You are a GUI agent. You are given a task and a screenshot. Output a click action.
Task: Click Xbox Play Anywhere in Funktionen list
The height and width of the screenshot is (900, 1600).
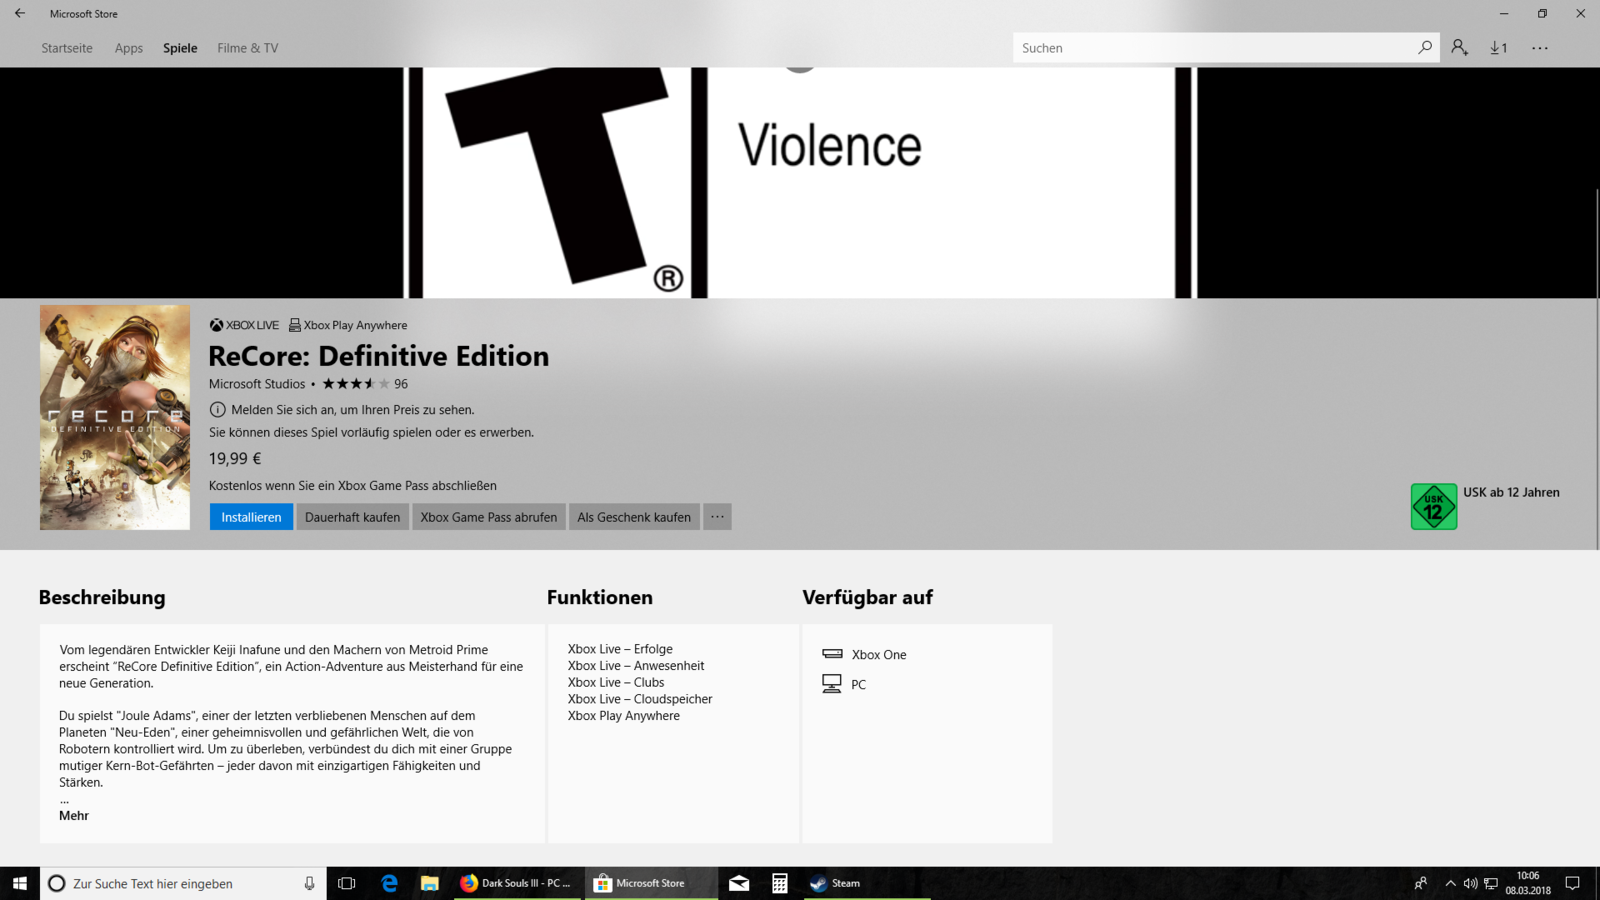click(624, 716)
